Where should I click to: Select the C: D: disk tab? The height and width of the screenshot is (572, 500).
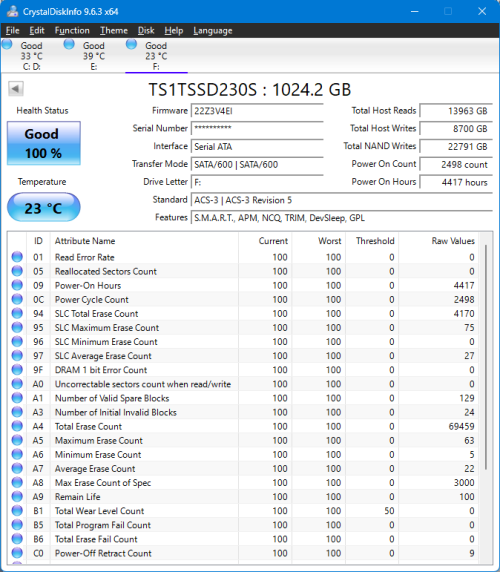tap(31, 56)
